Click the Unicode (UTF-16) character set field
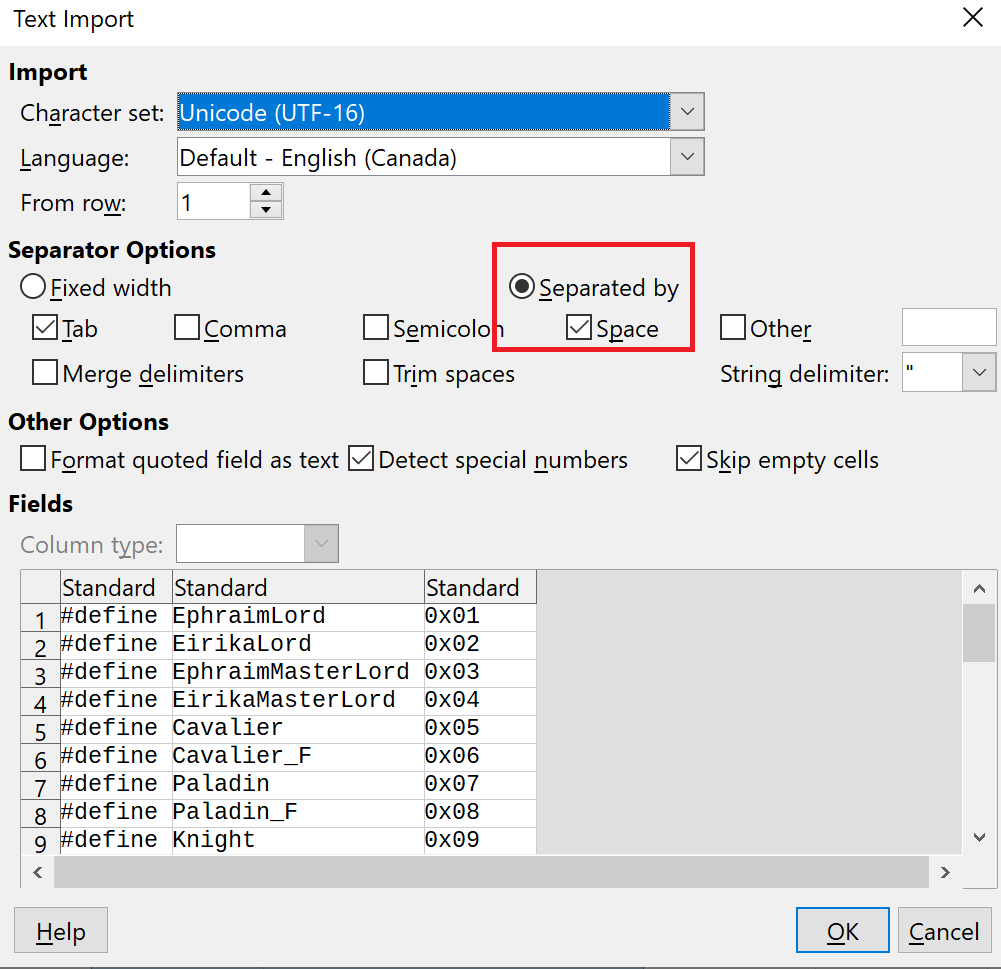The height and width of the screenshot is (969, 1001). (x=423, y=112)
